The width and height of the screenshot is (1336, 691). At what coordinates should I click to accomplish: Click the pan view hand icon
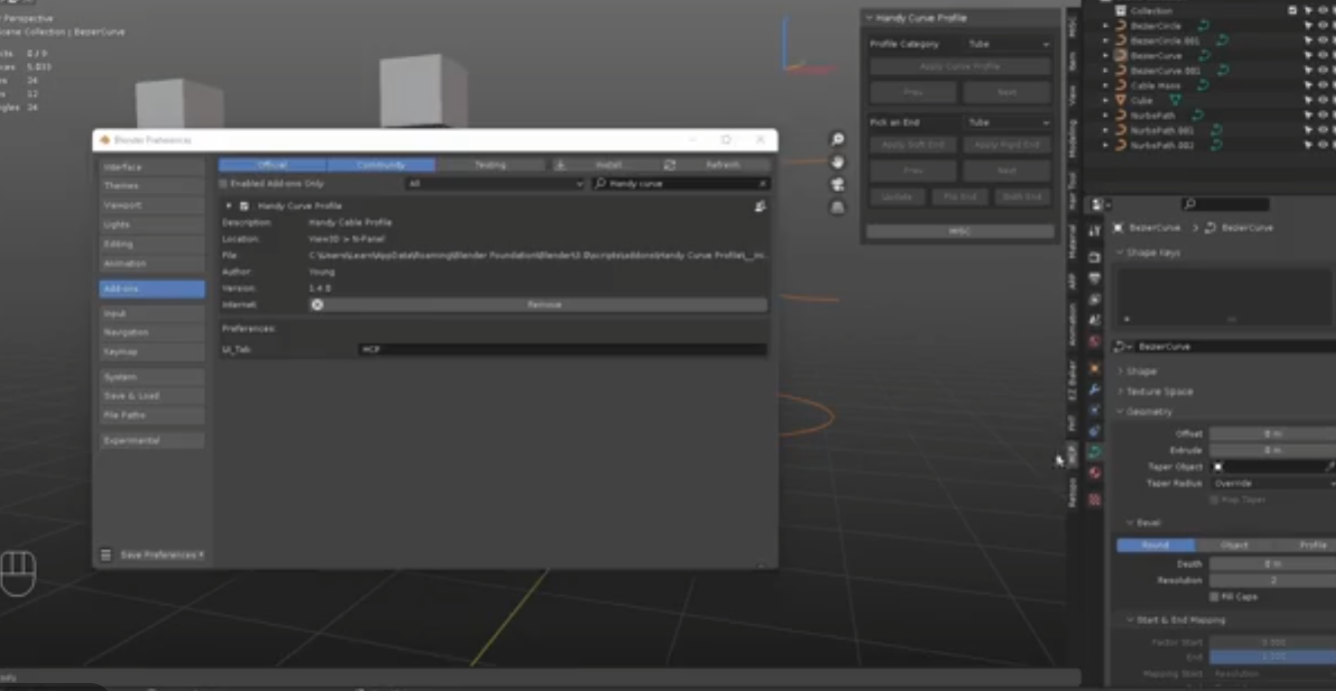click(837, 162)
